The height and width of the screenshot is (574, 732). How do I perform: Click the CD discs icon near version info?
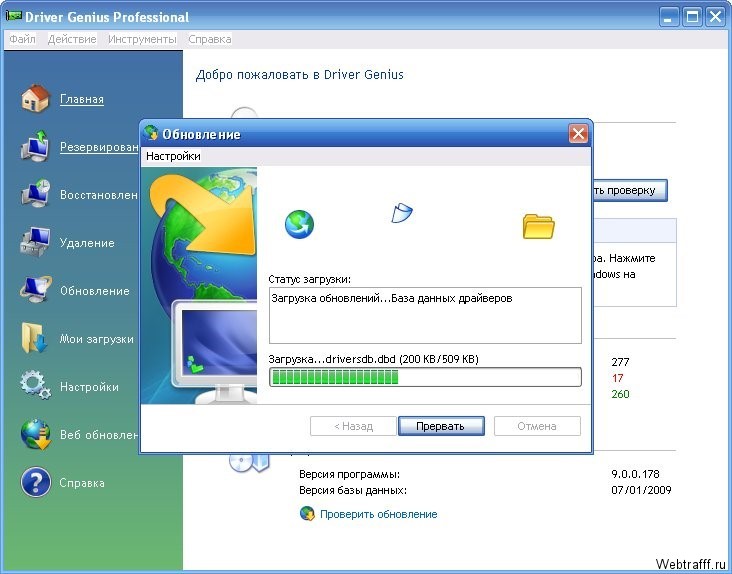(x=250, y=462)
